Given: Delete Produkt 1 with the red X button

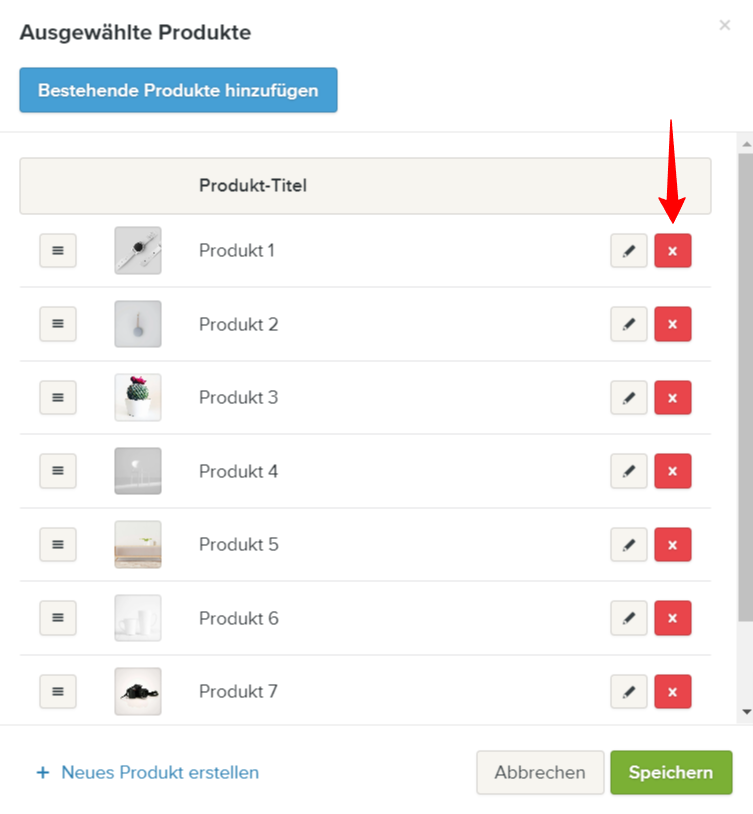Looking at the screenshot, I should [x=673, y=251].
